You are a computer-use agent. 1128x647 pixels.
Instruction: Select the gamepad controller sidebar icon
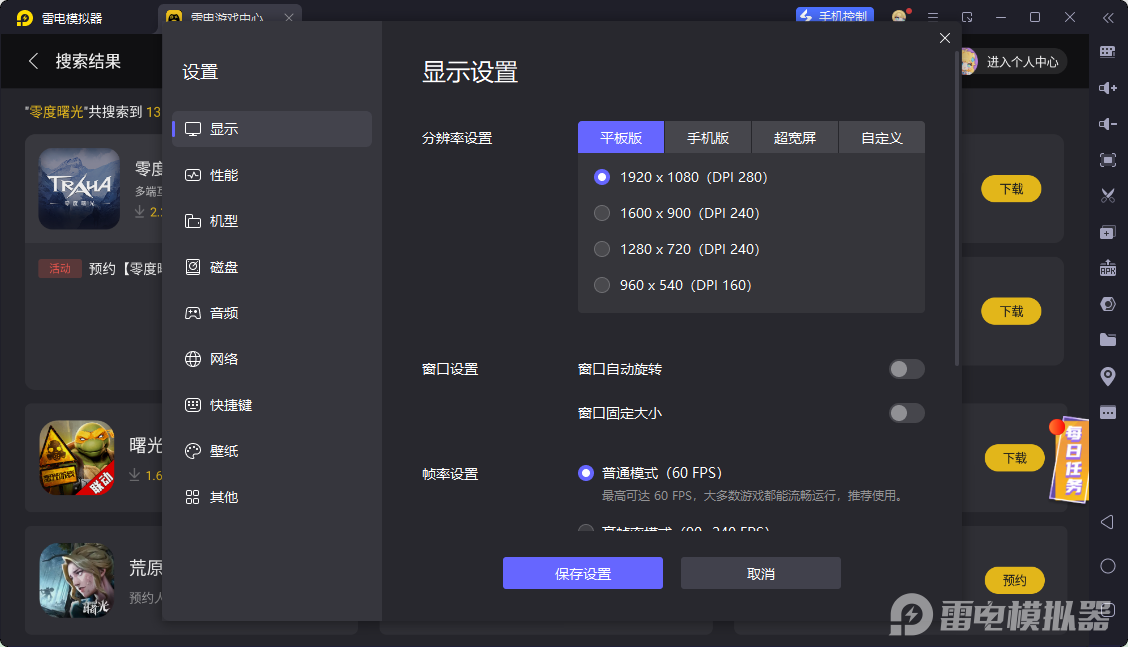pos(1108,304)
